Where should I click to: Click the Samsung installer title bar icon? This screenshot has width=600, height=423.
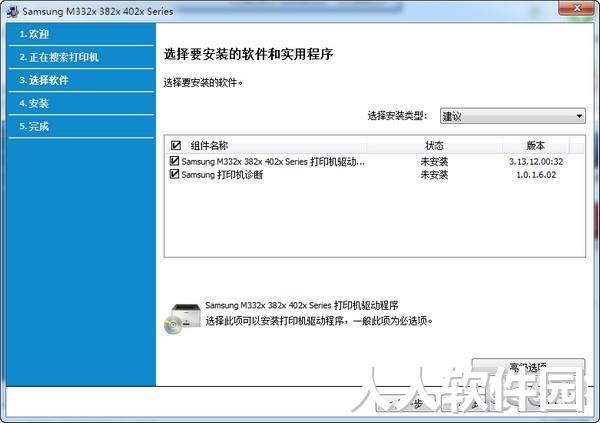12,11
